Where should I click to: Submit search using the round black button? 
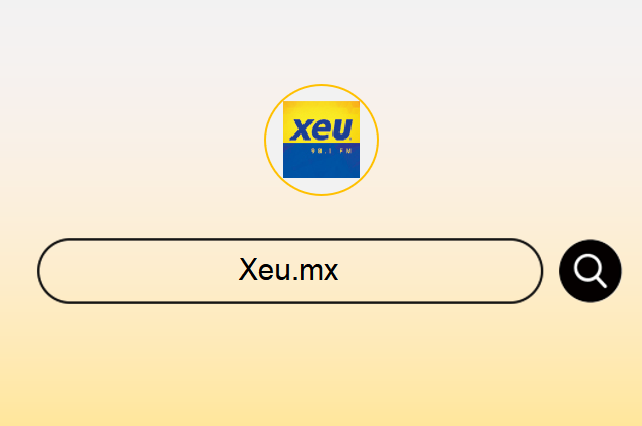click(x=590, y=271)
